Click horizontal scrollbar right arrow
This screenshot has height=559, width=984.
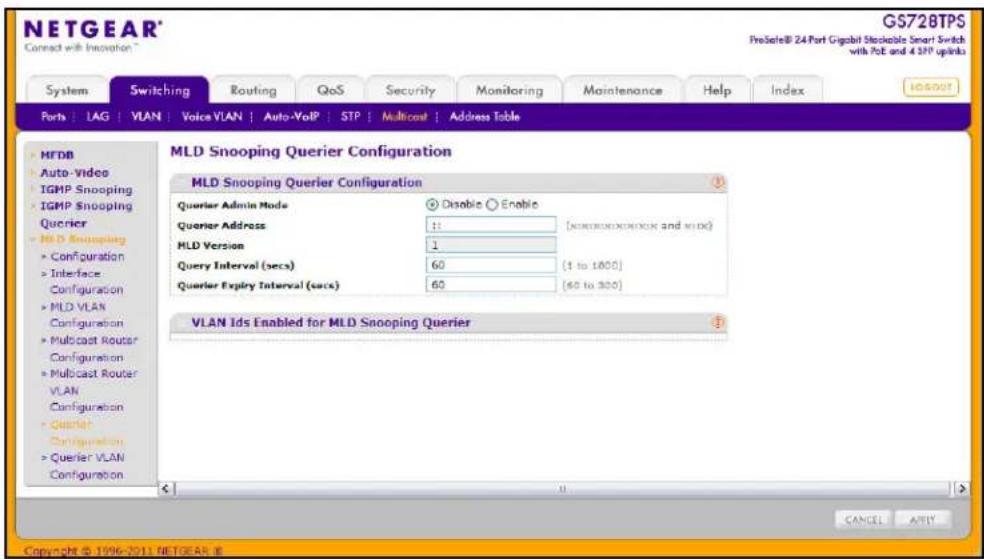click(x=962, y=488)
